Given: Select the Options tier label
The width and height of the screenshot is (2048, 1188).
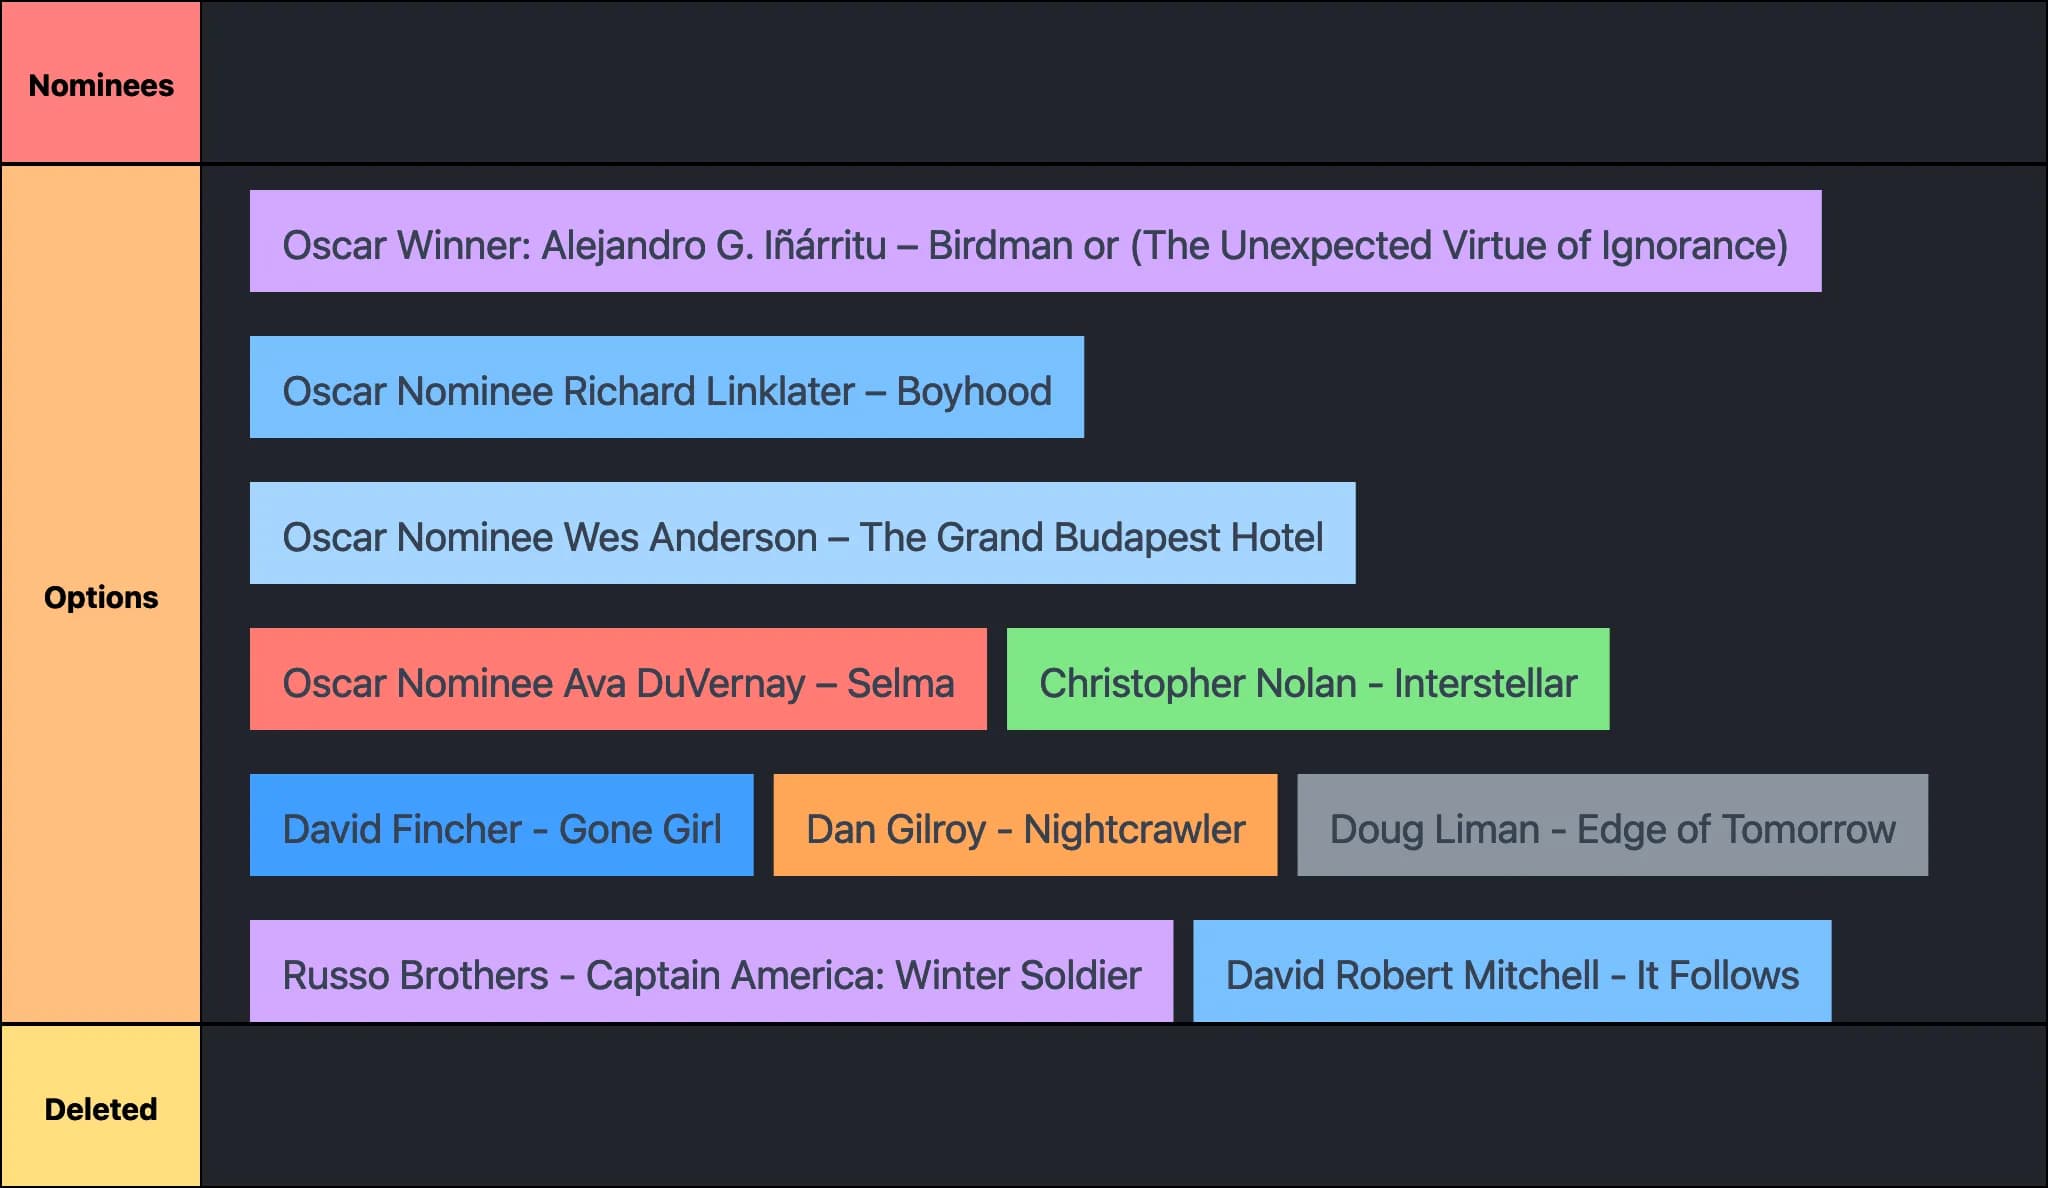Looking at the screenshot, I should [x=100, y=596].
